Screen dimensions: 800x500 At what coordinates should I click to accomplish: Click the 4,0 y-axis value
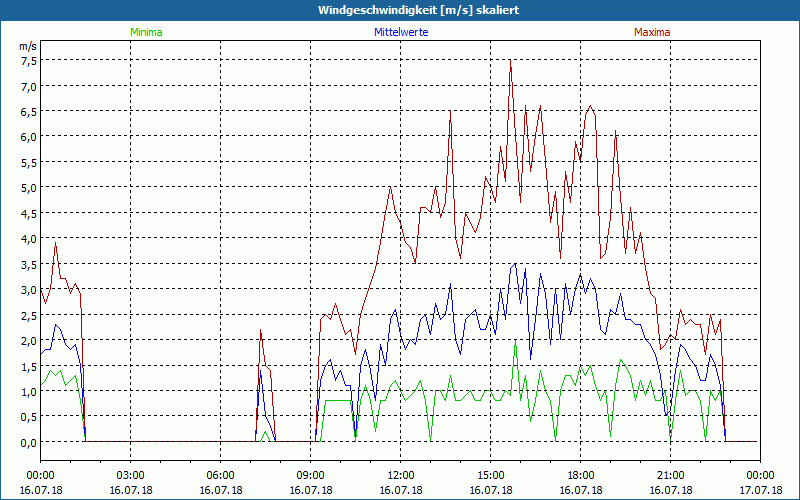point(29,239)
